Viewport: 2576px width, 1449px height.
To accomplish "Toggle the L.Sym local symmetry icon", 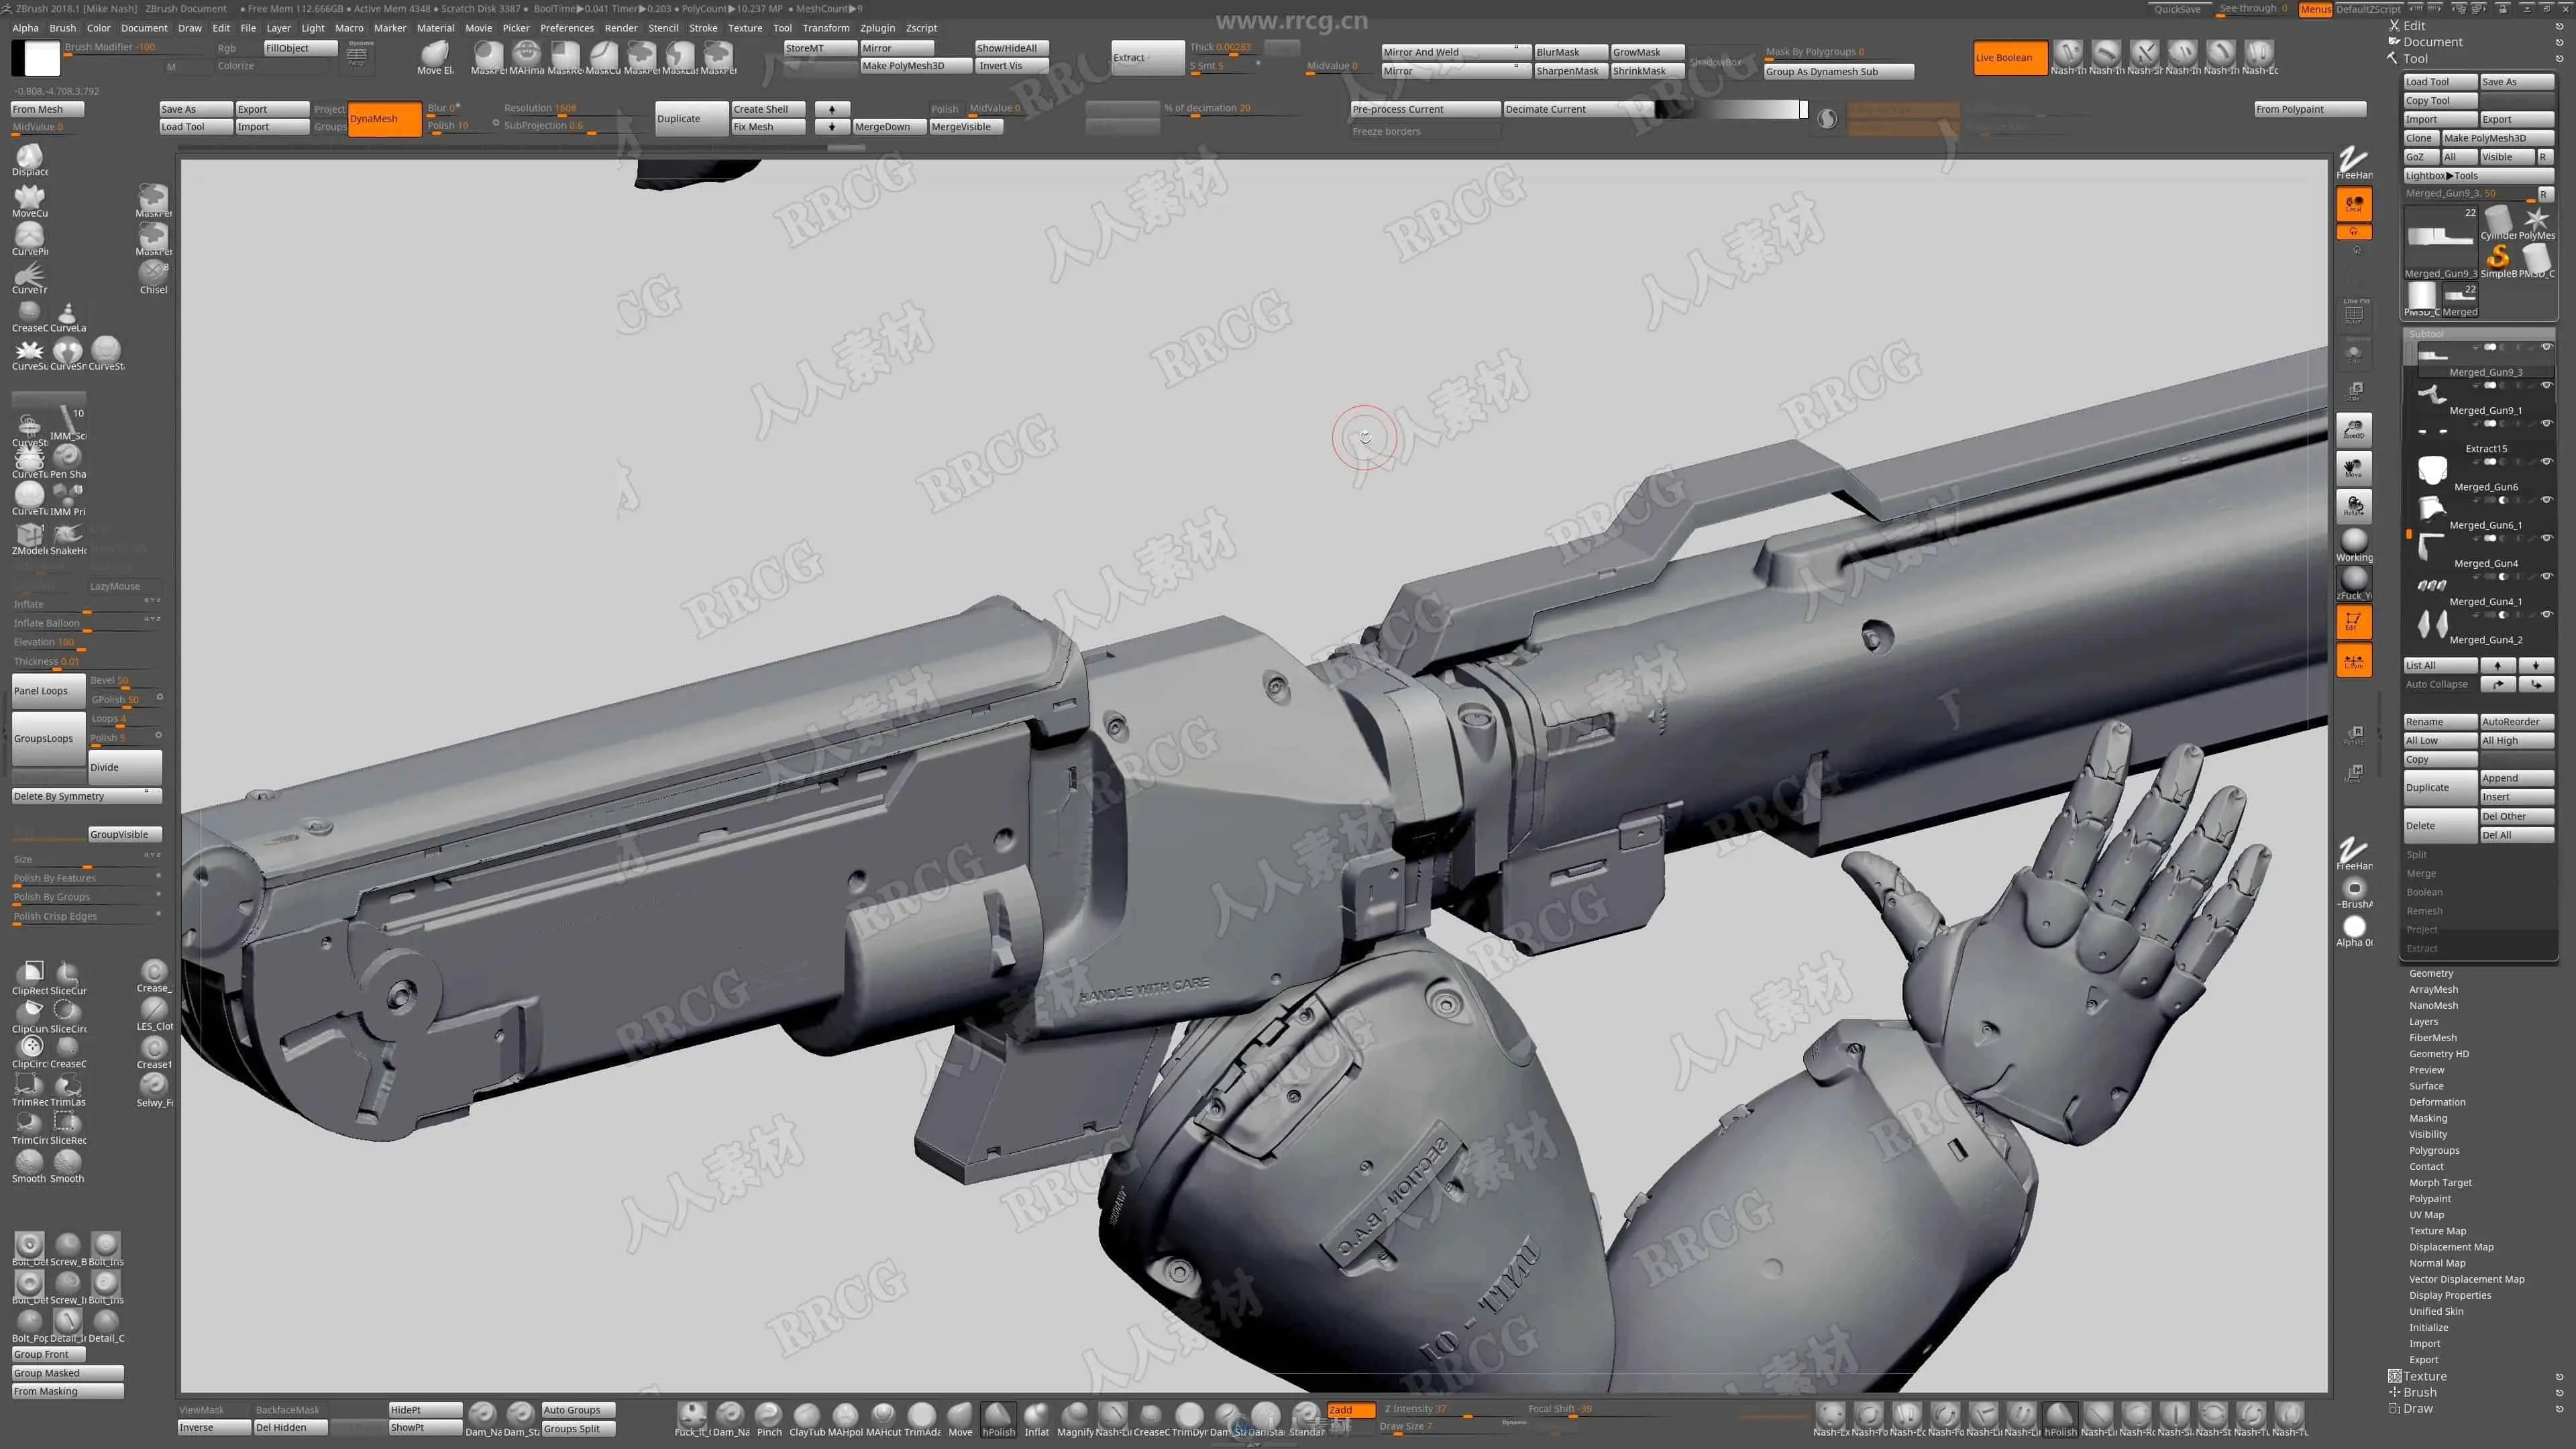I will 2354,660.
